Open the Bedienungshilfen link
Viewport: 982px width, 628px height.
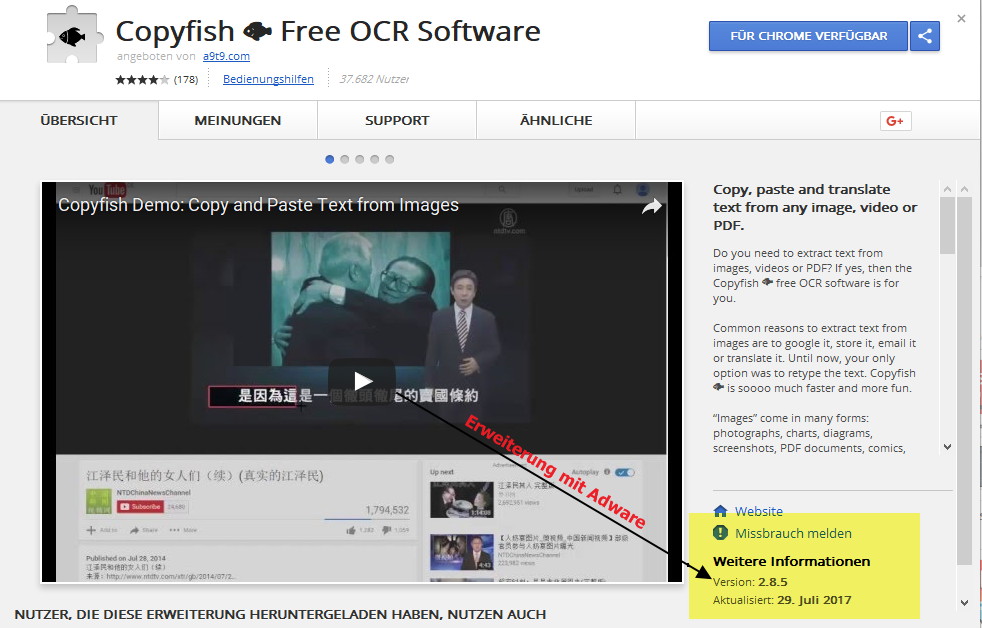coord(268,80)
